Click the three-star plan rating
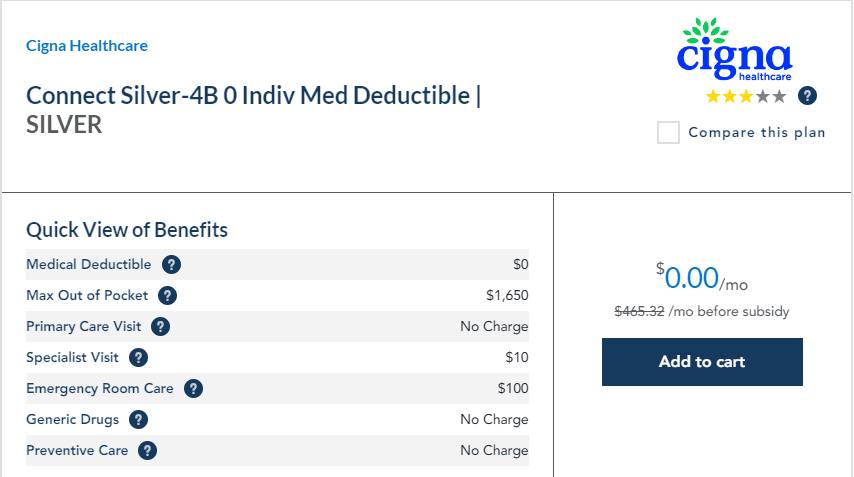Image resolution: width=854 pixels, height=477 pixels. [x=745, y=97]
